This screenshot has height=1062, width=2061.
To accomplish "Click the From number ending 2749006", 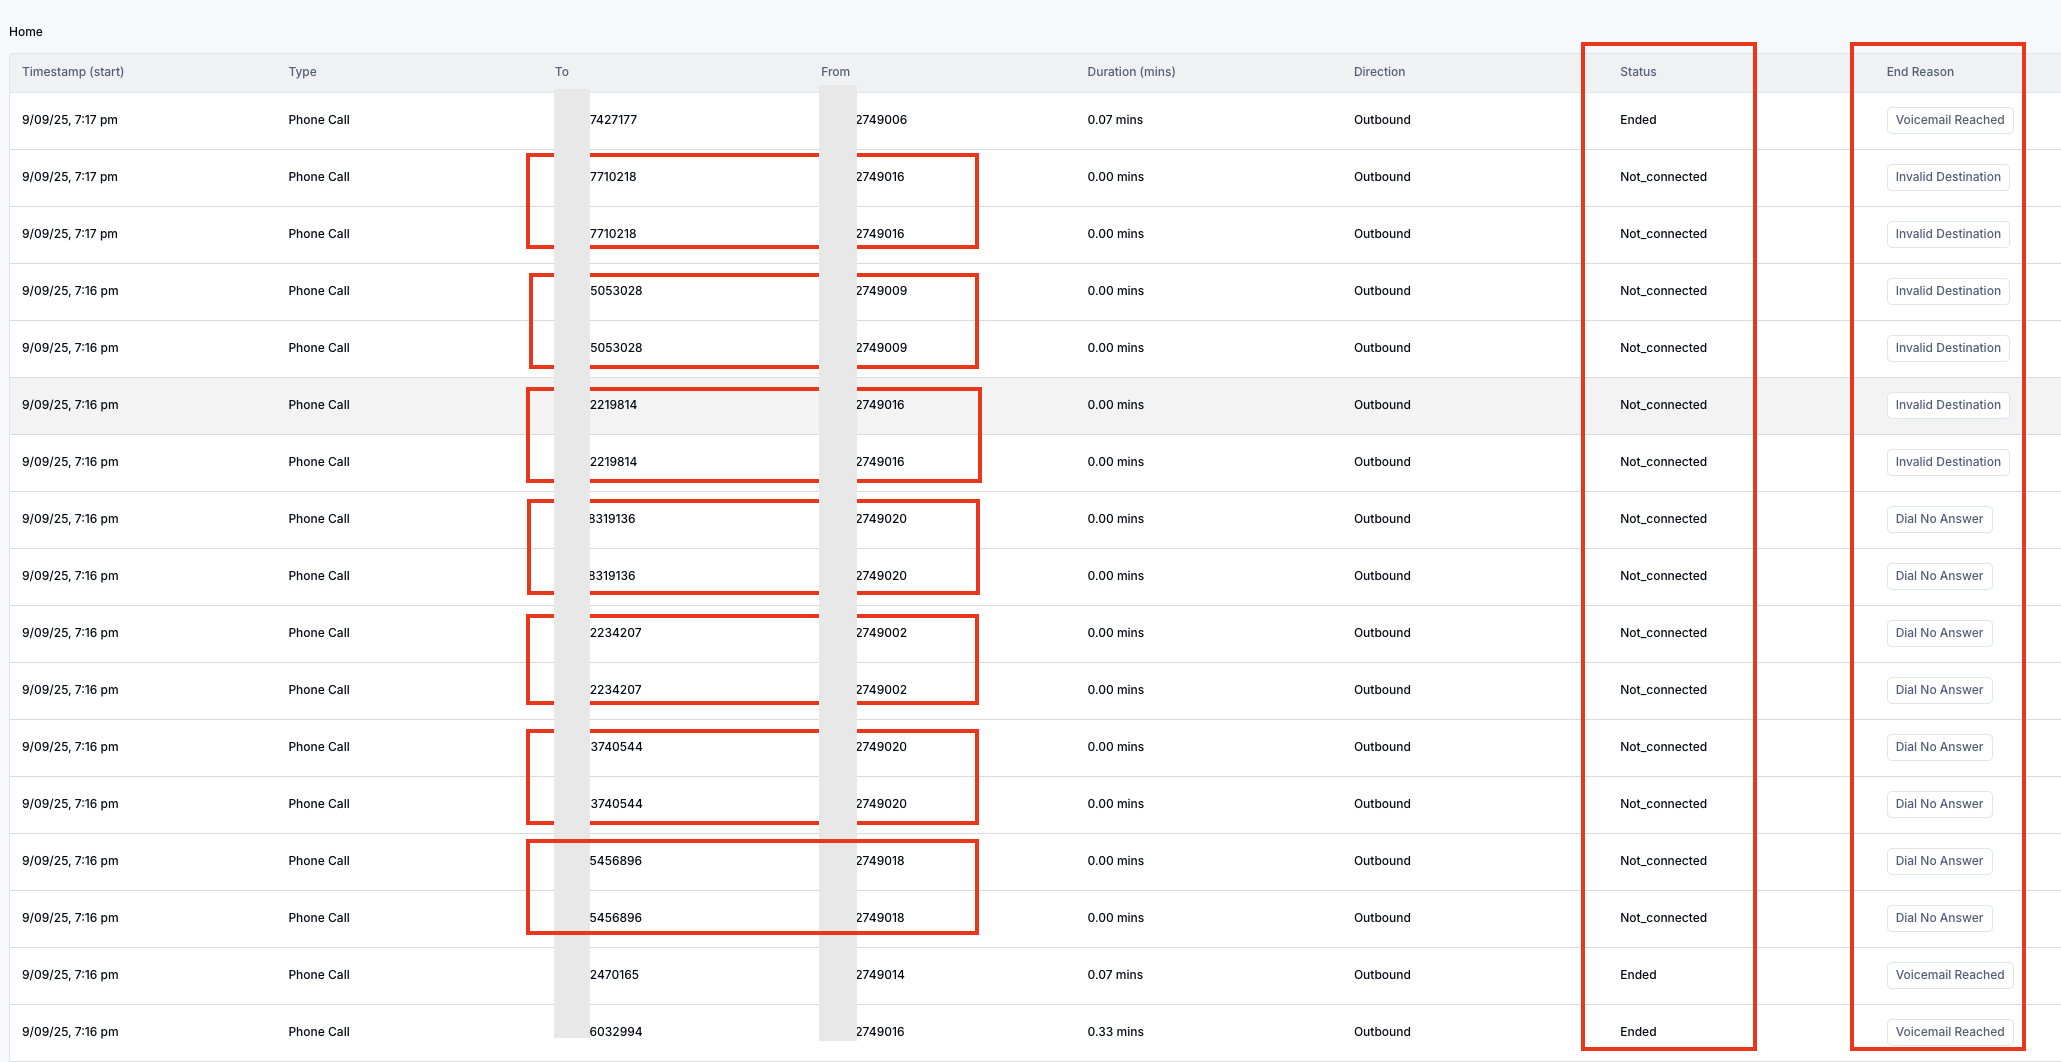I will pos(881,120).
